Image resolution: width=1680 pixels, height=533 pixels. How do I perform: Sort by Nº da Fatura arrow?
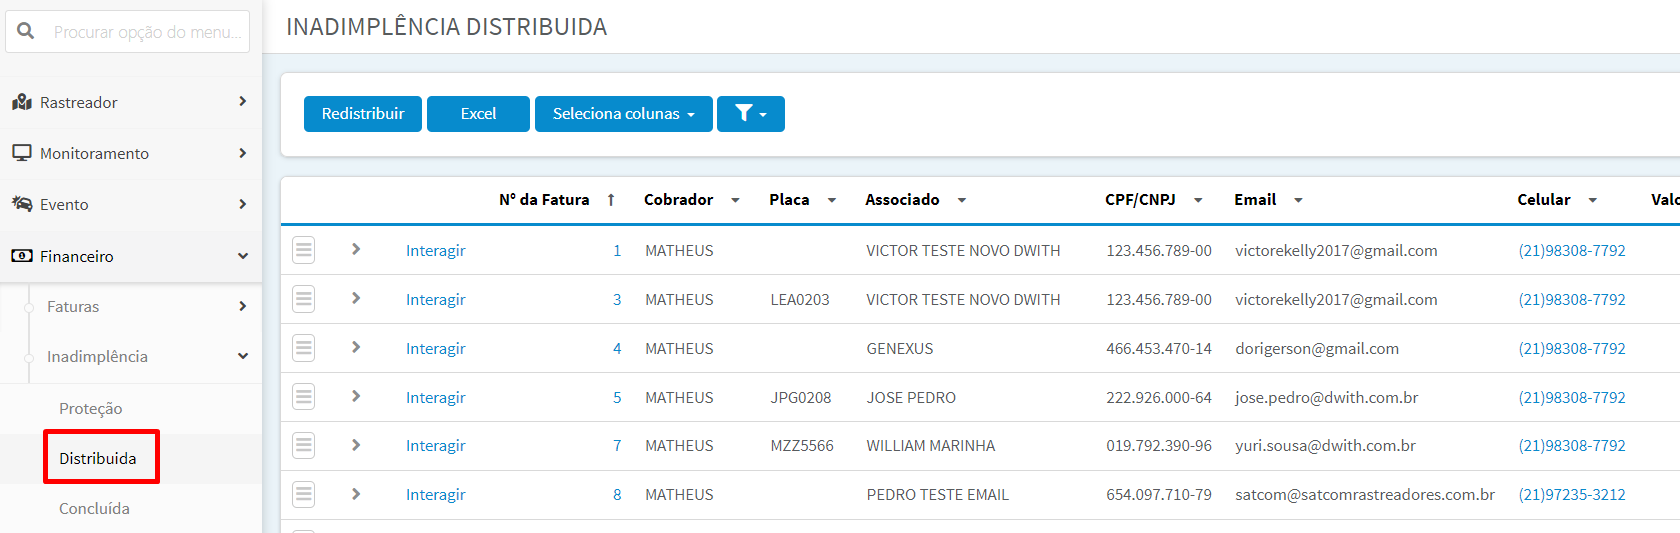[x=611, y=200]
